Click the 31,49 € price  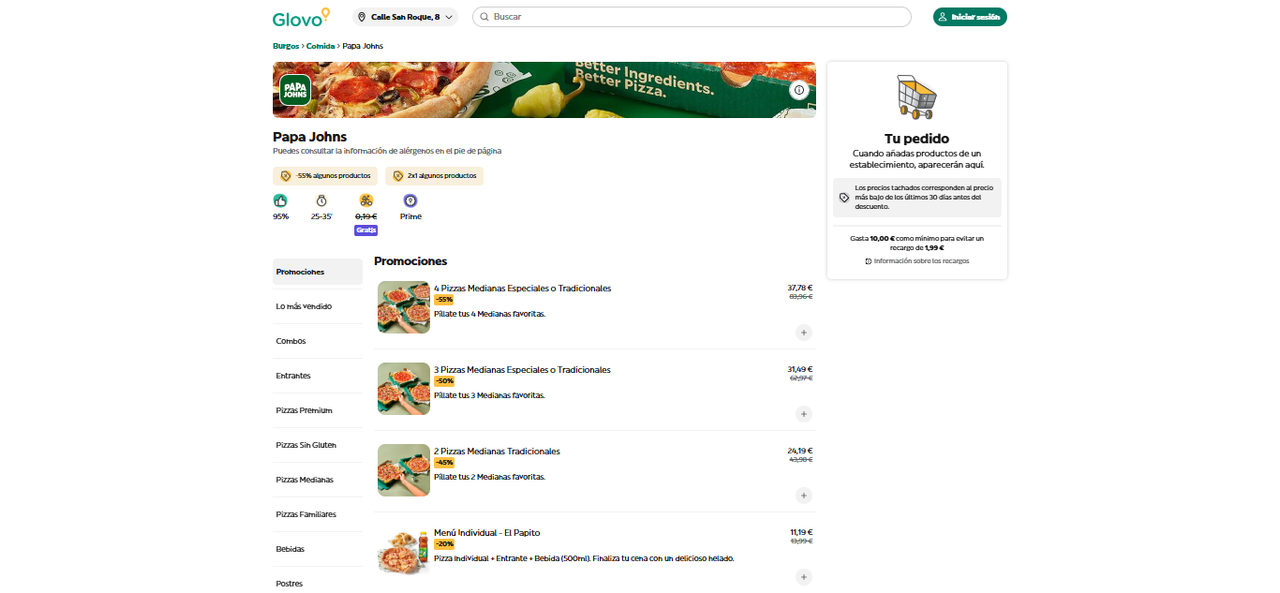coord(800,369)
